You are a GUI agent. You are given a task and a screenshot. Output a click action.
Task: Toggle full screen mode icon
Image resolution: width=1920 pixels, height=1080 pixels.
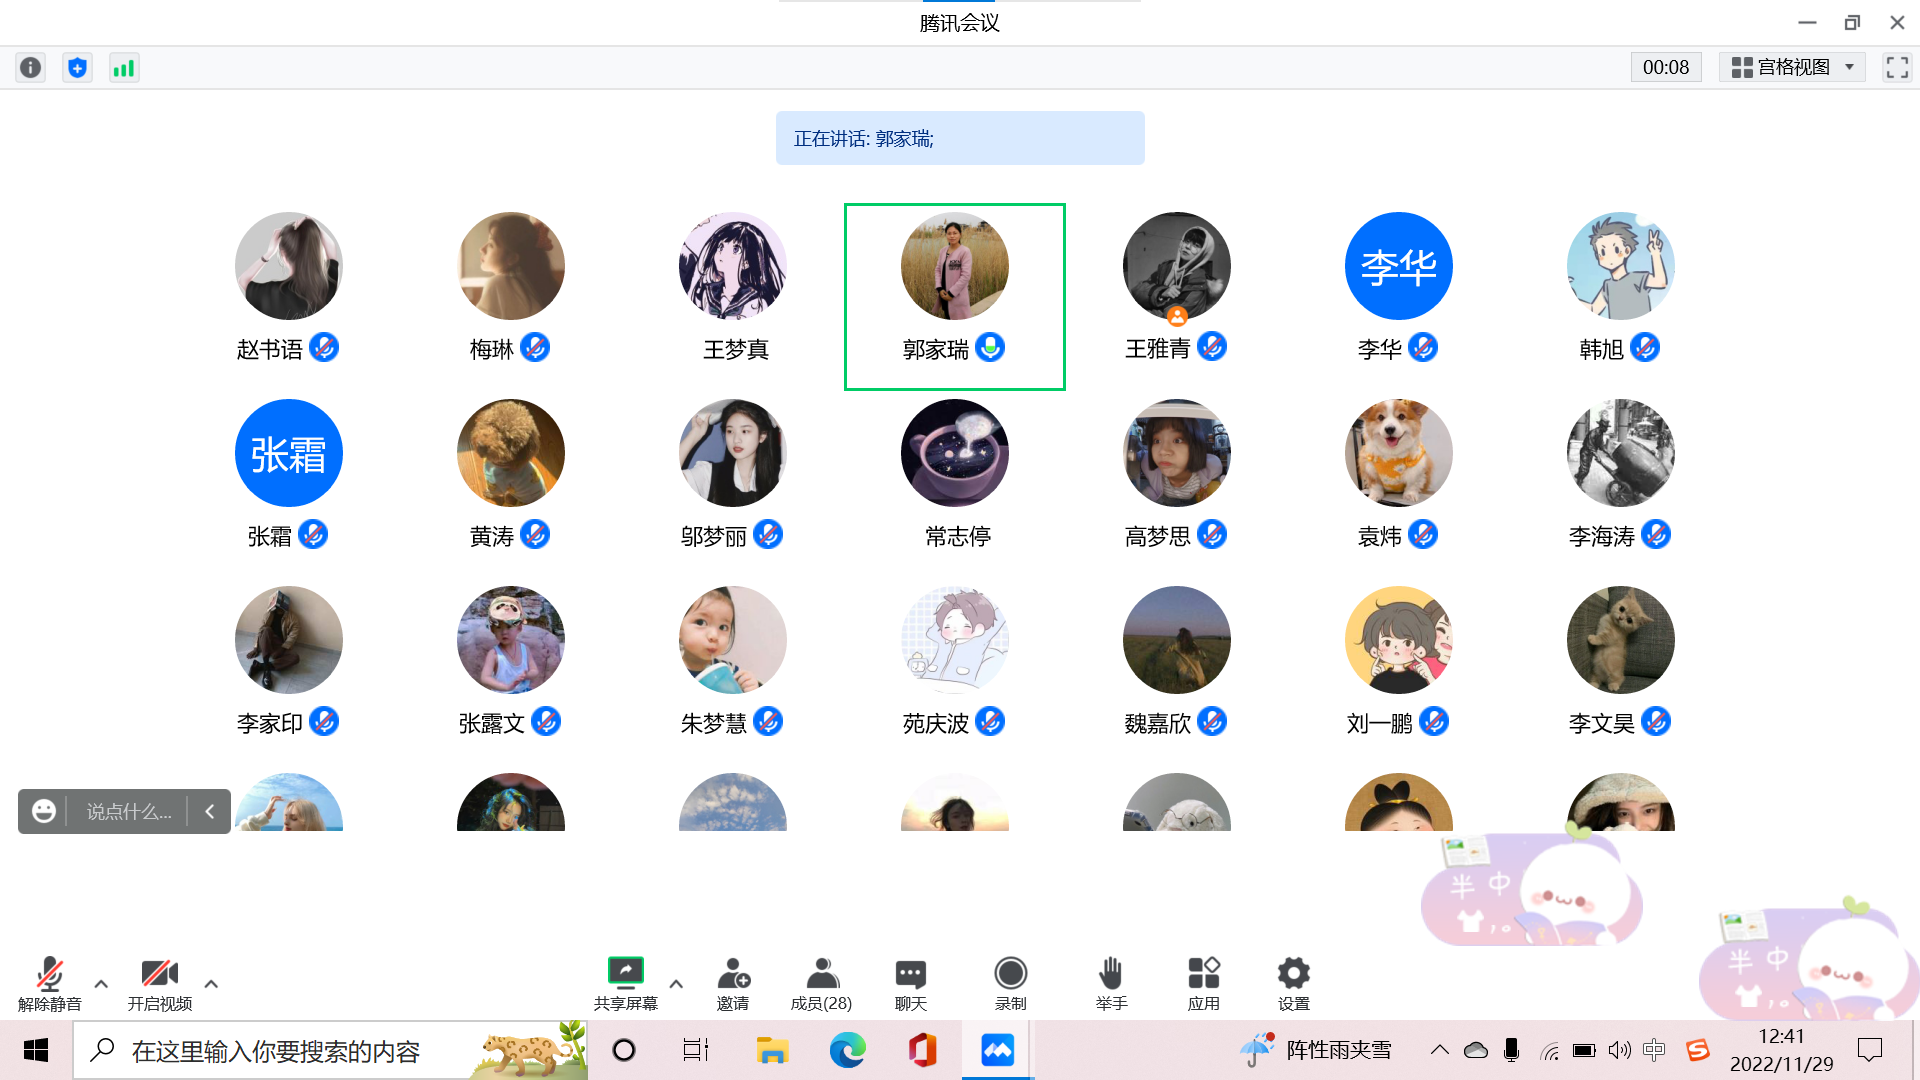pos(1897,67)
